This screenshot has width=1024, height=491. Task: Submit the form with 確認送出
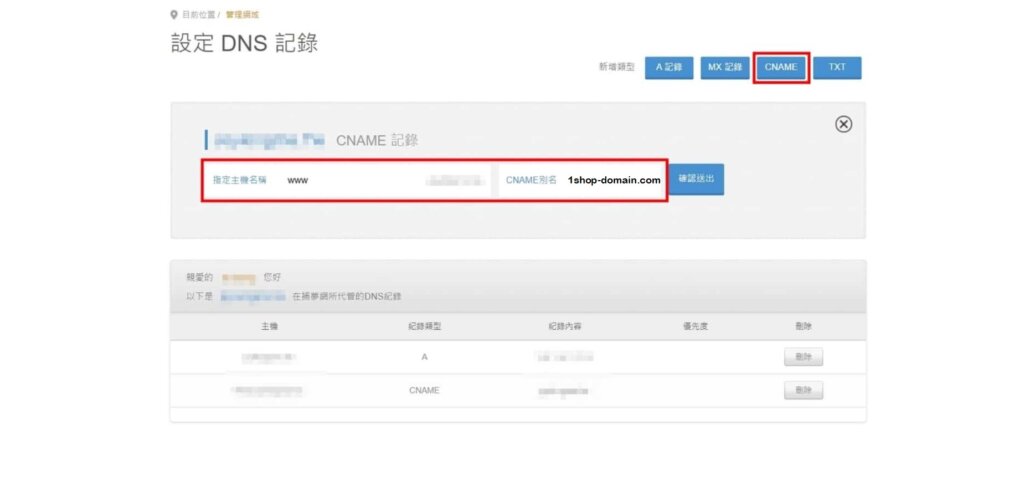pyautogui.click(x=696, y=180)
